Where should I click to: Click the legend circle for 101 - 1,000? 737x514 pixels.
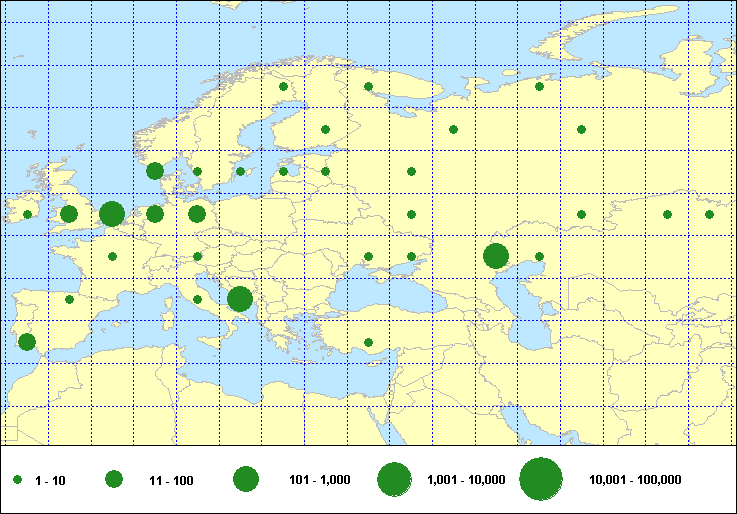pos(246,480)
